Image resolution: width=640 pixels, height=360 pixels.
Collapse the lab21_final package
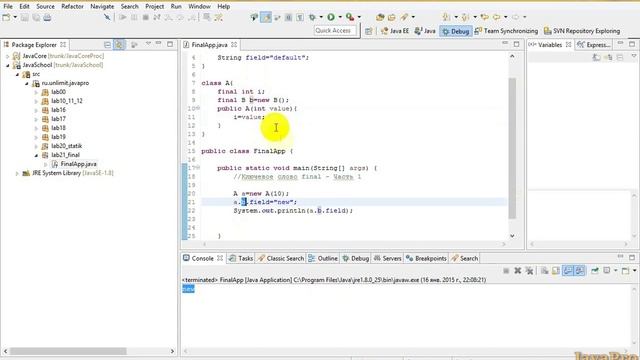[36, 155]
